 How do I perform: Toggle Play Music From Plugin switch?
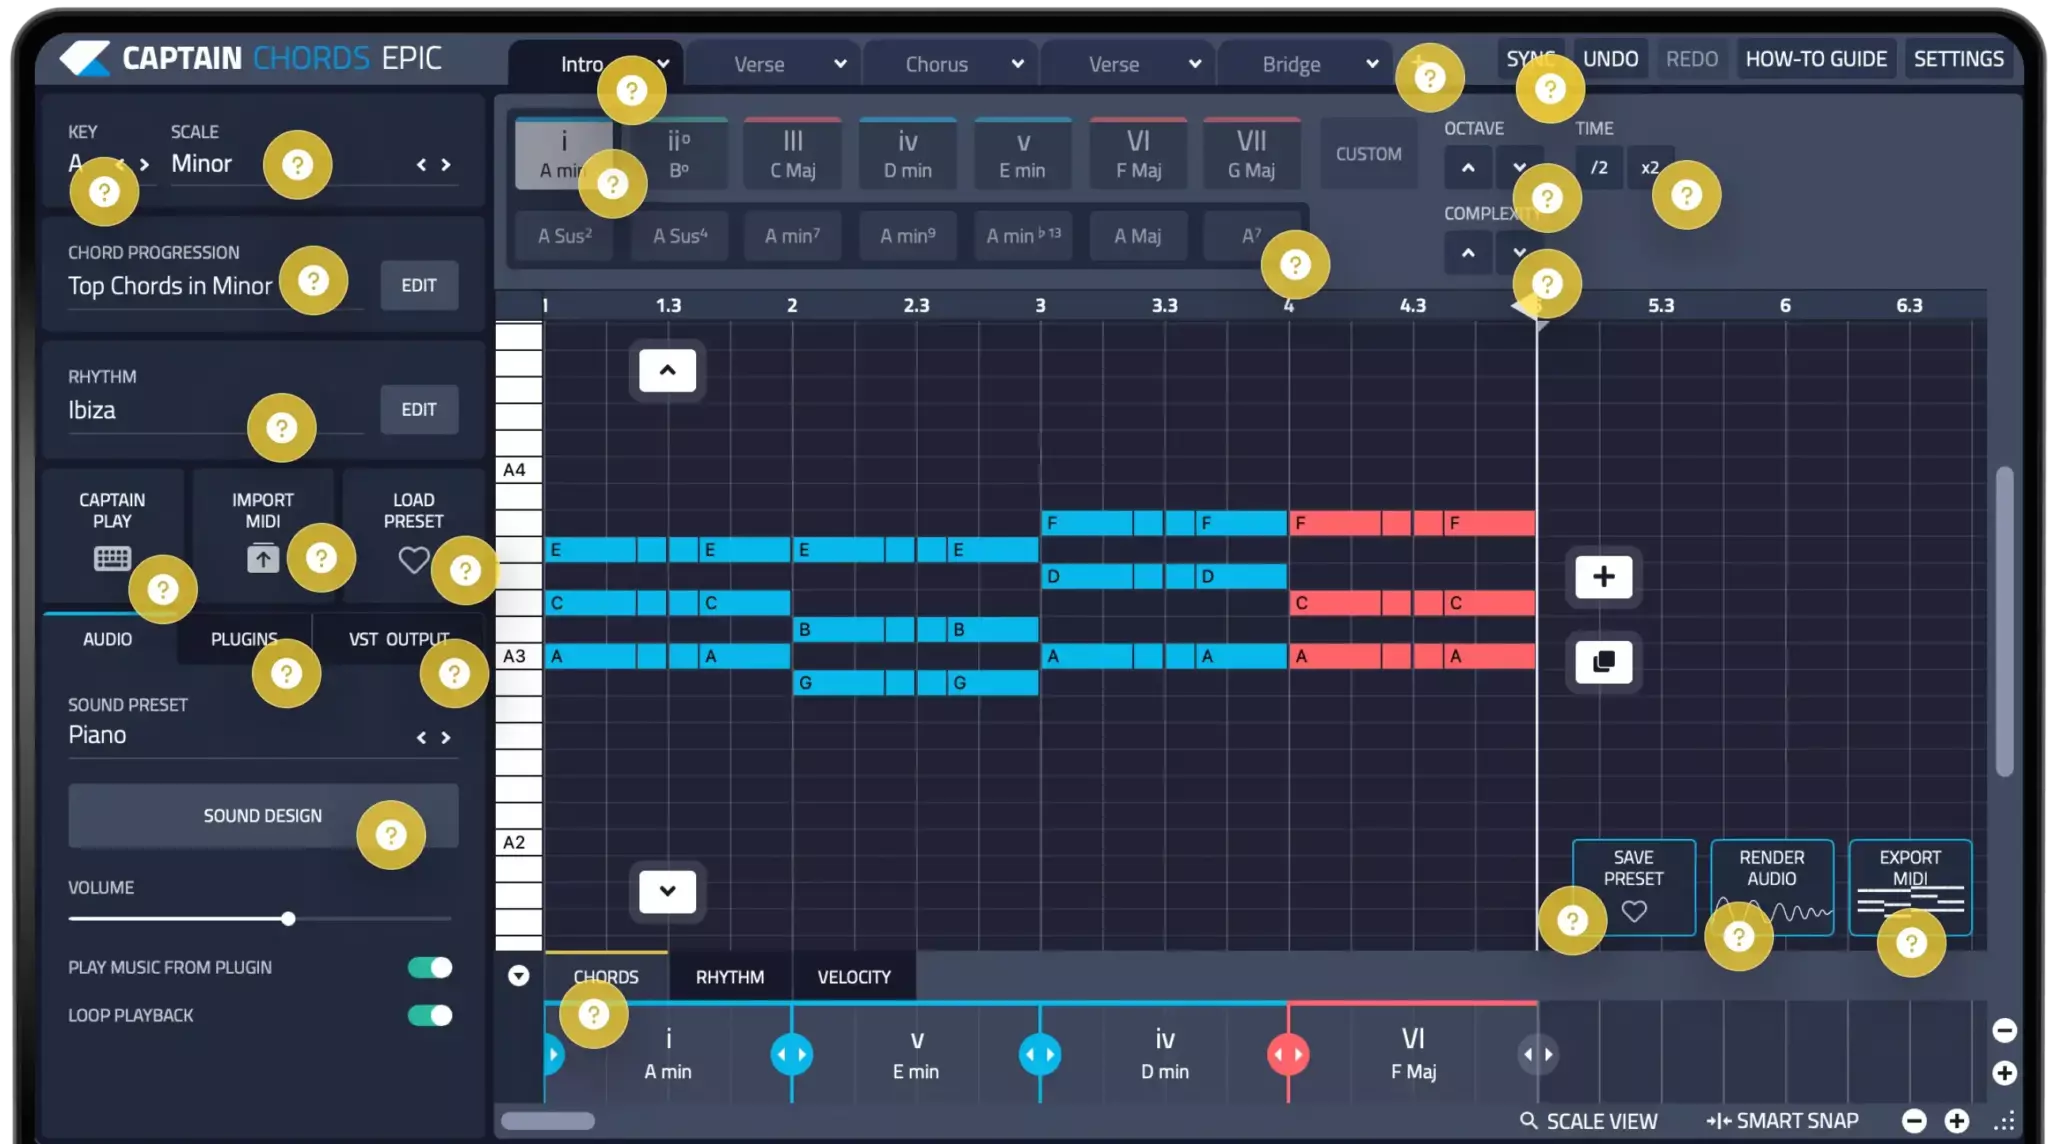pyautogui.click(x=430, y=967)
